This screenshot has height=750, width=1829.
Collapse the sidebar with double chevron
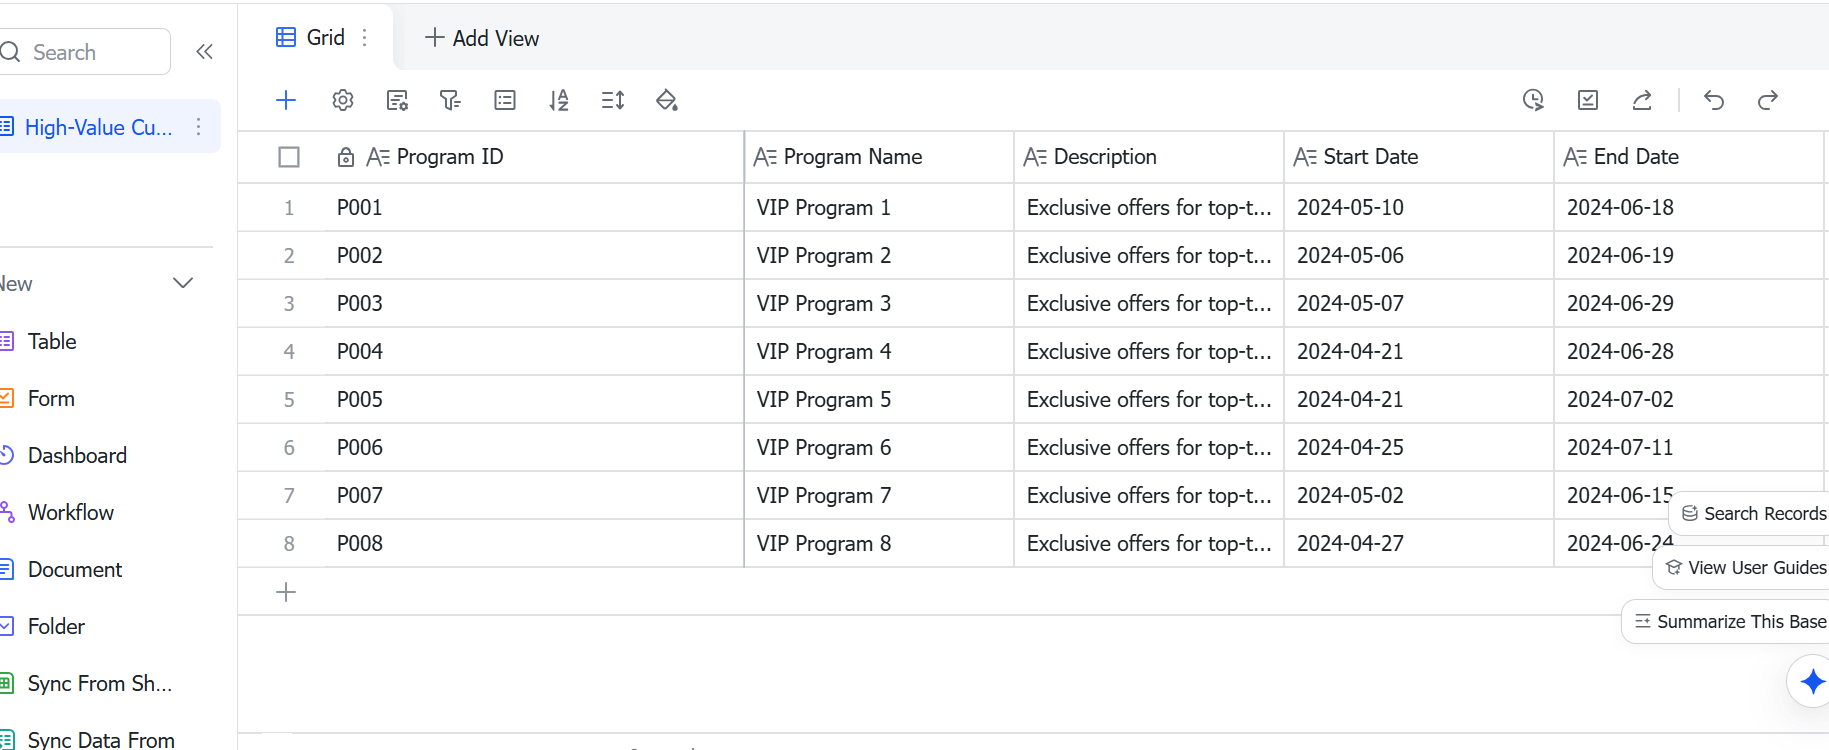[205, 52]
